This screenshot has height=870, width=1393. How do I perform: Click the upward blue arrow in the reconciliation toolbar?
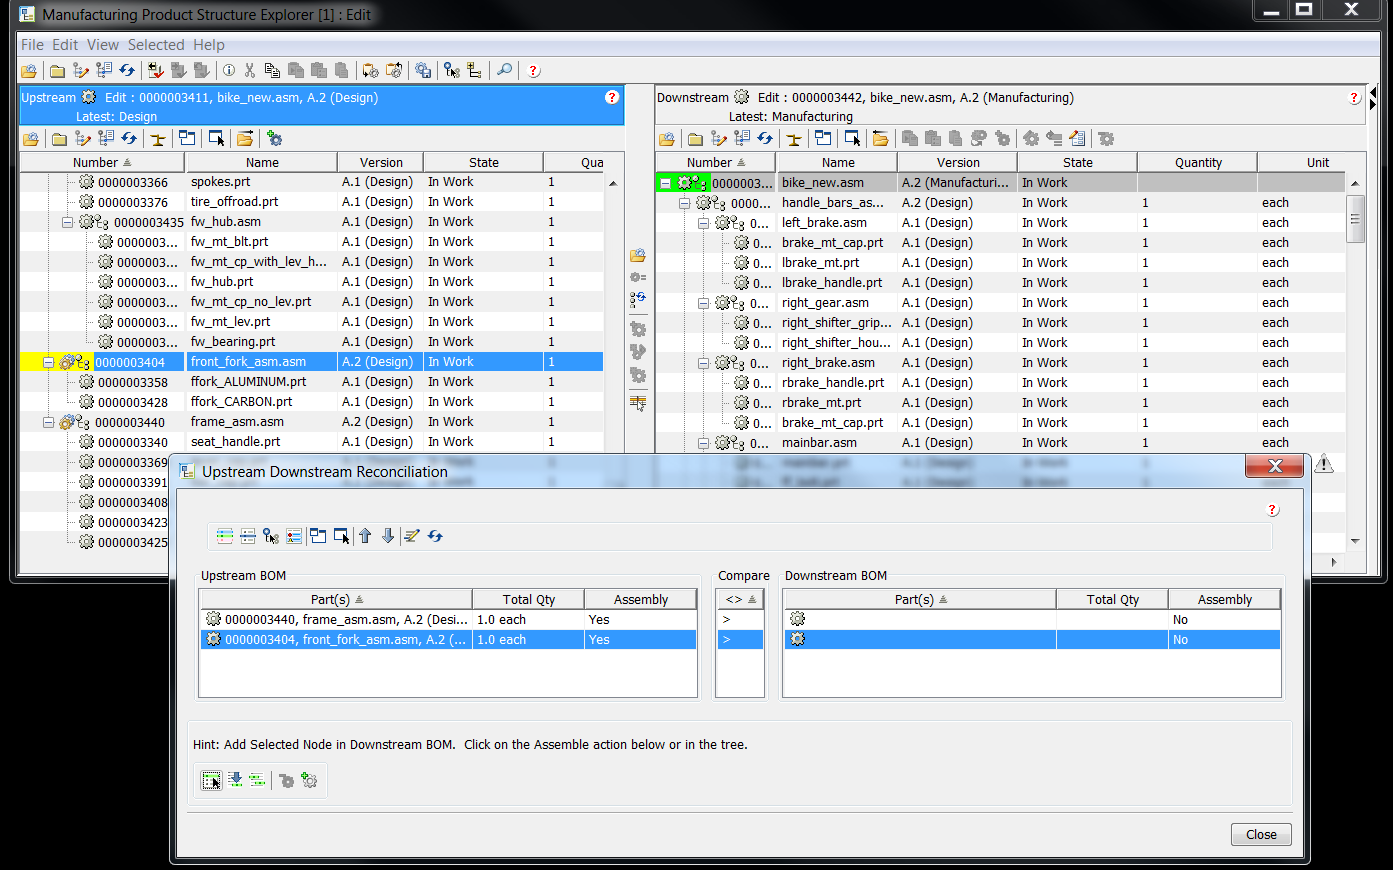tap(364, 536)
